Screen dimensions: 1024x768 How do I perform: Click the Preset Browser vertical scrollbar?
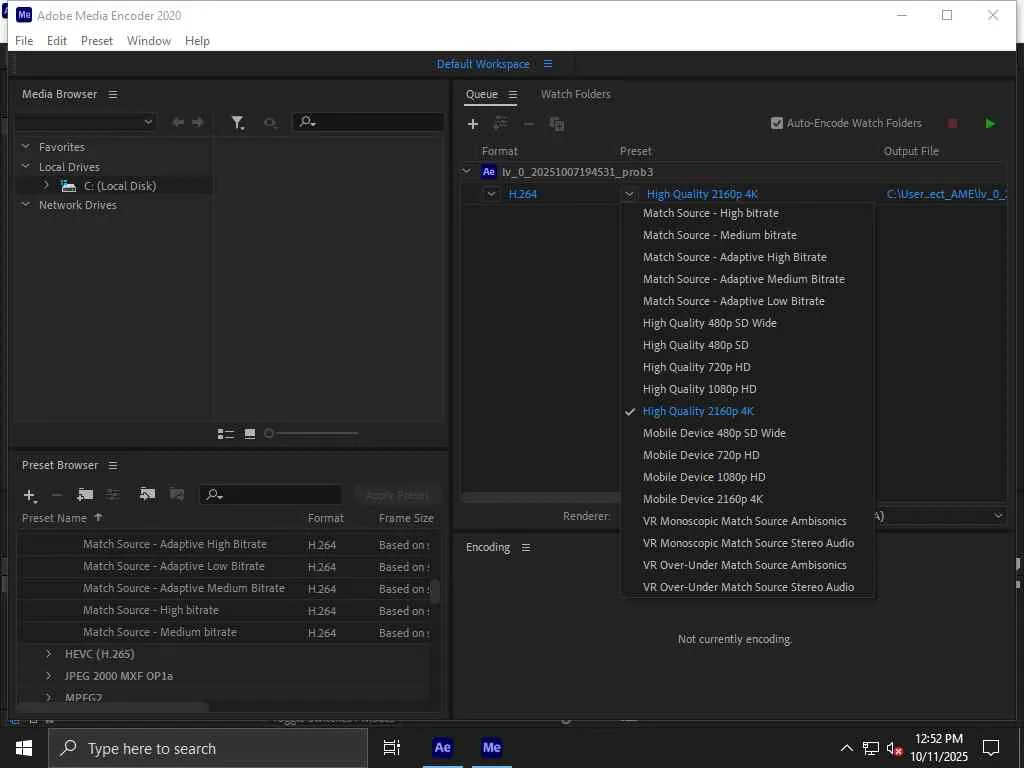[x=434, y=591]
